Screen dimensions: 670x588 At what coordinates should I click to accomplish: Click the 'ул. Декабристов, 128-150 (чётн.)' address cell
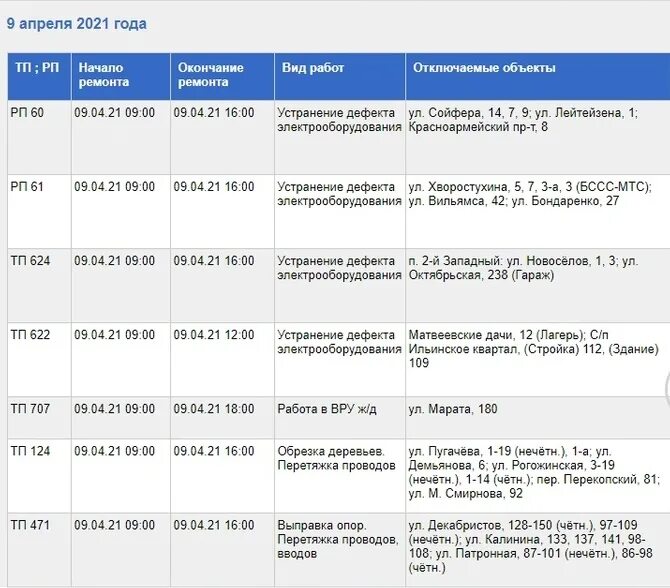click(538, 550)
